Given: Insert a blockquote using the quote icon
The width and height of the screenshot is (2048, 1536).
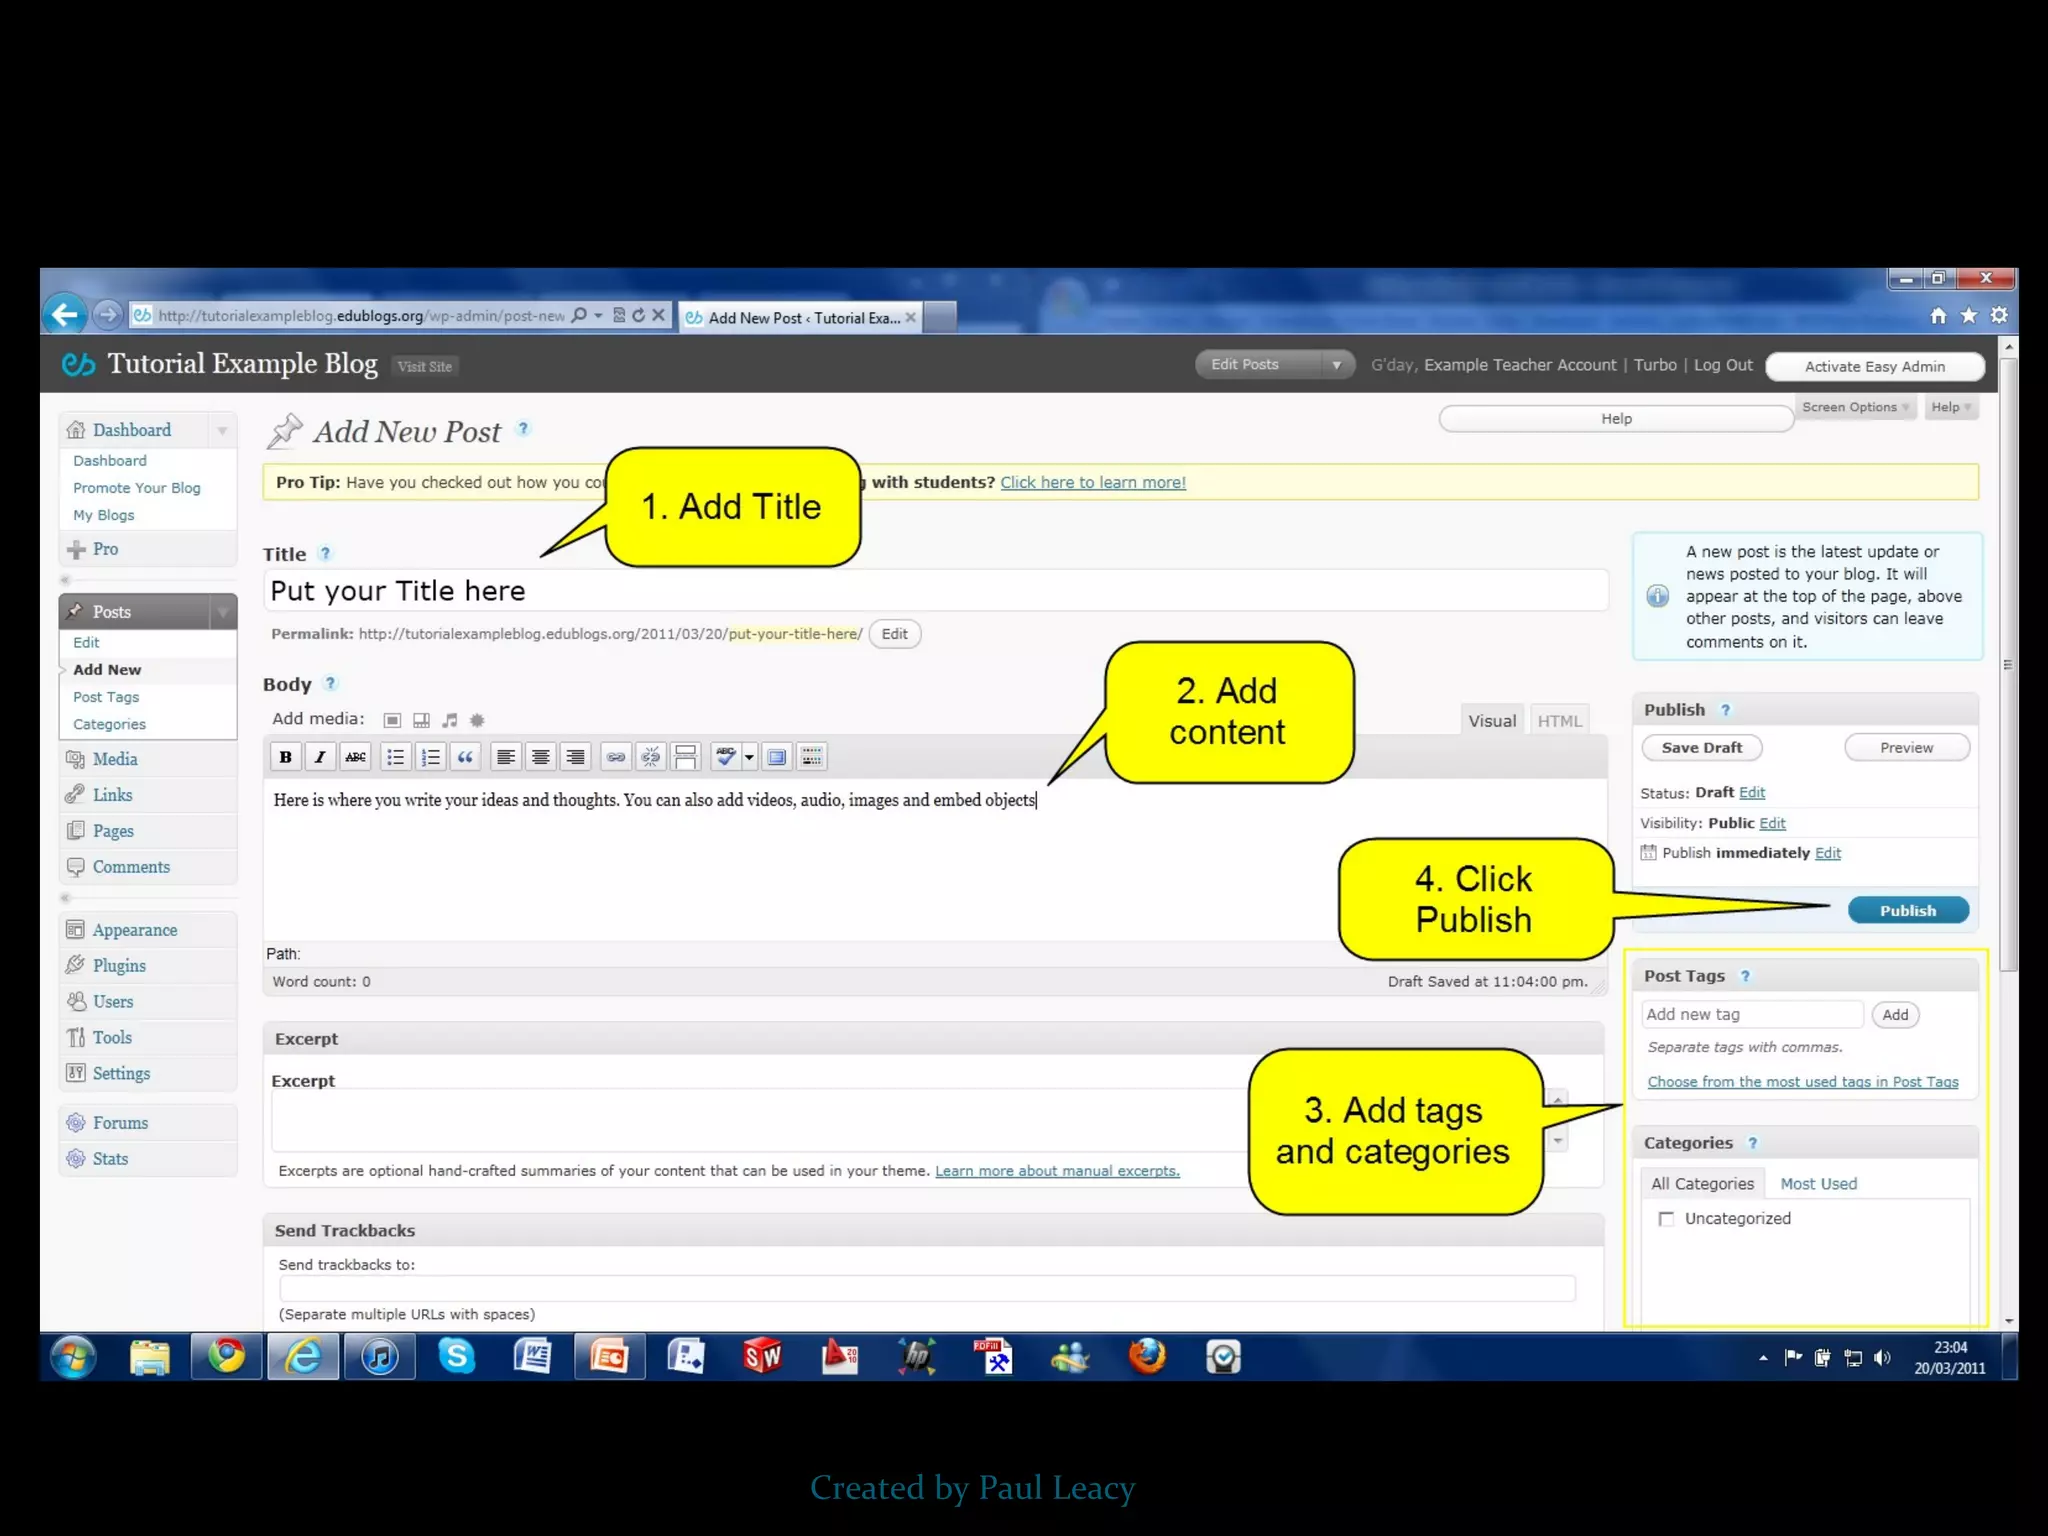Looking at the screenshot, I should [x=465, y=757].
